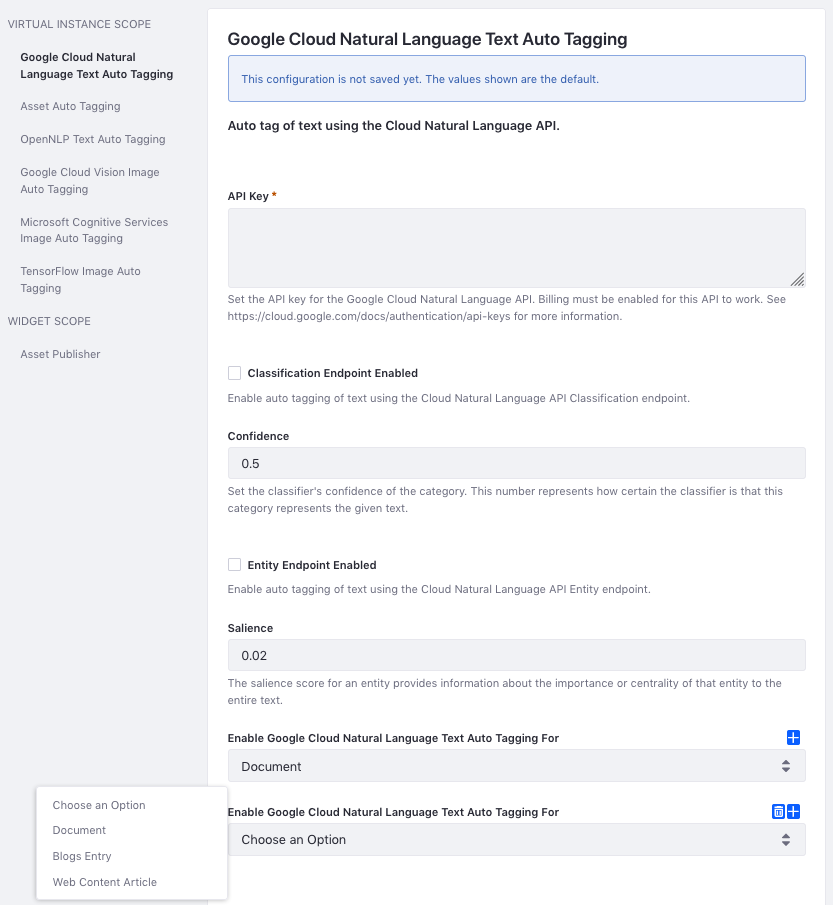
Task: Click the api-keys documentation URL text
Action: 369,316
